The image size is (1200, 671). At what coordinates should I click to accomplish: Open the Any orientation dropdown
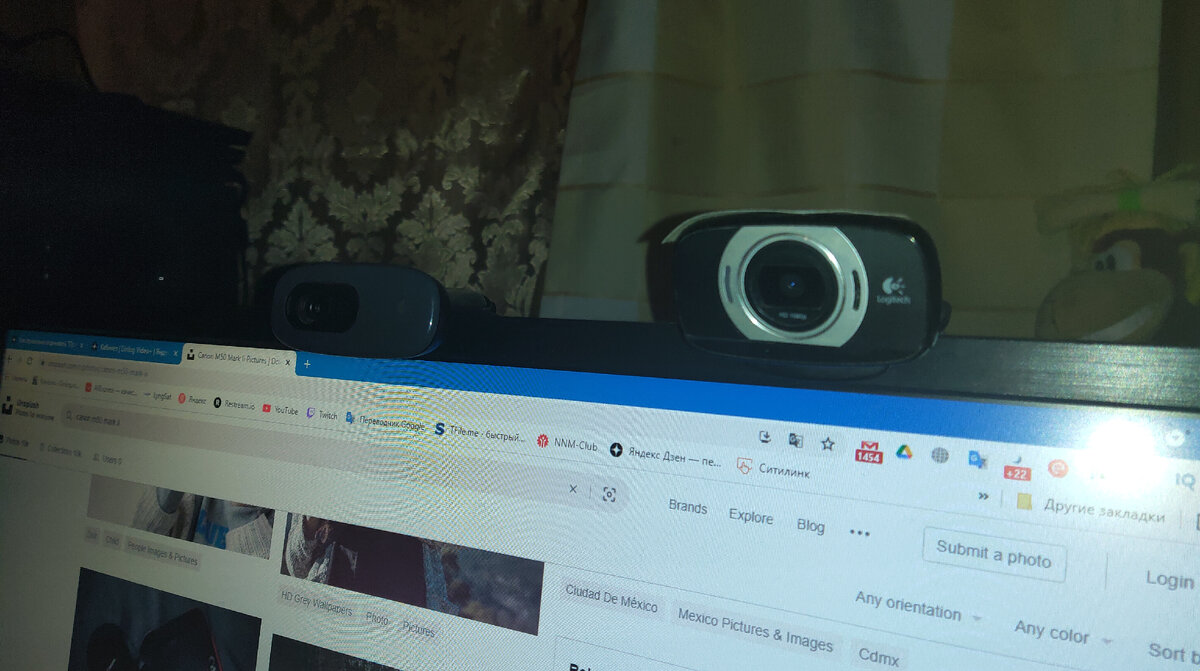917,608
